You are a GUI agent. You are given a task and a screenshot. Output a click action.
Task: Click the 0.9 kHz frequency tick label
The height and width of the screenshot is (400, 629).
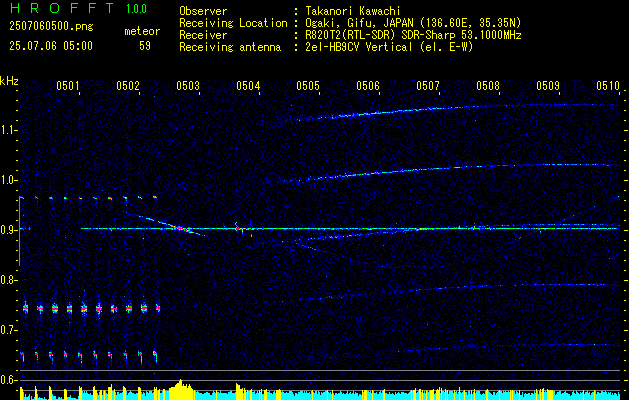point(7,230)
